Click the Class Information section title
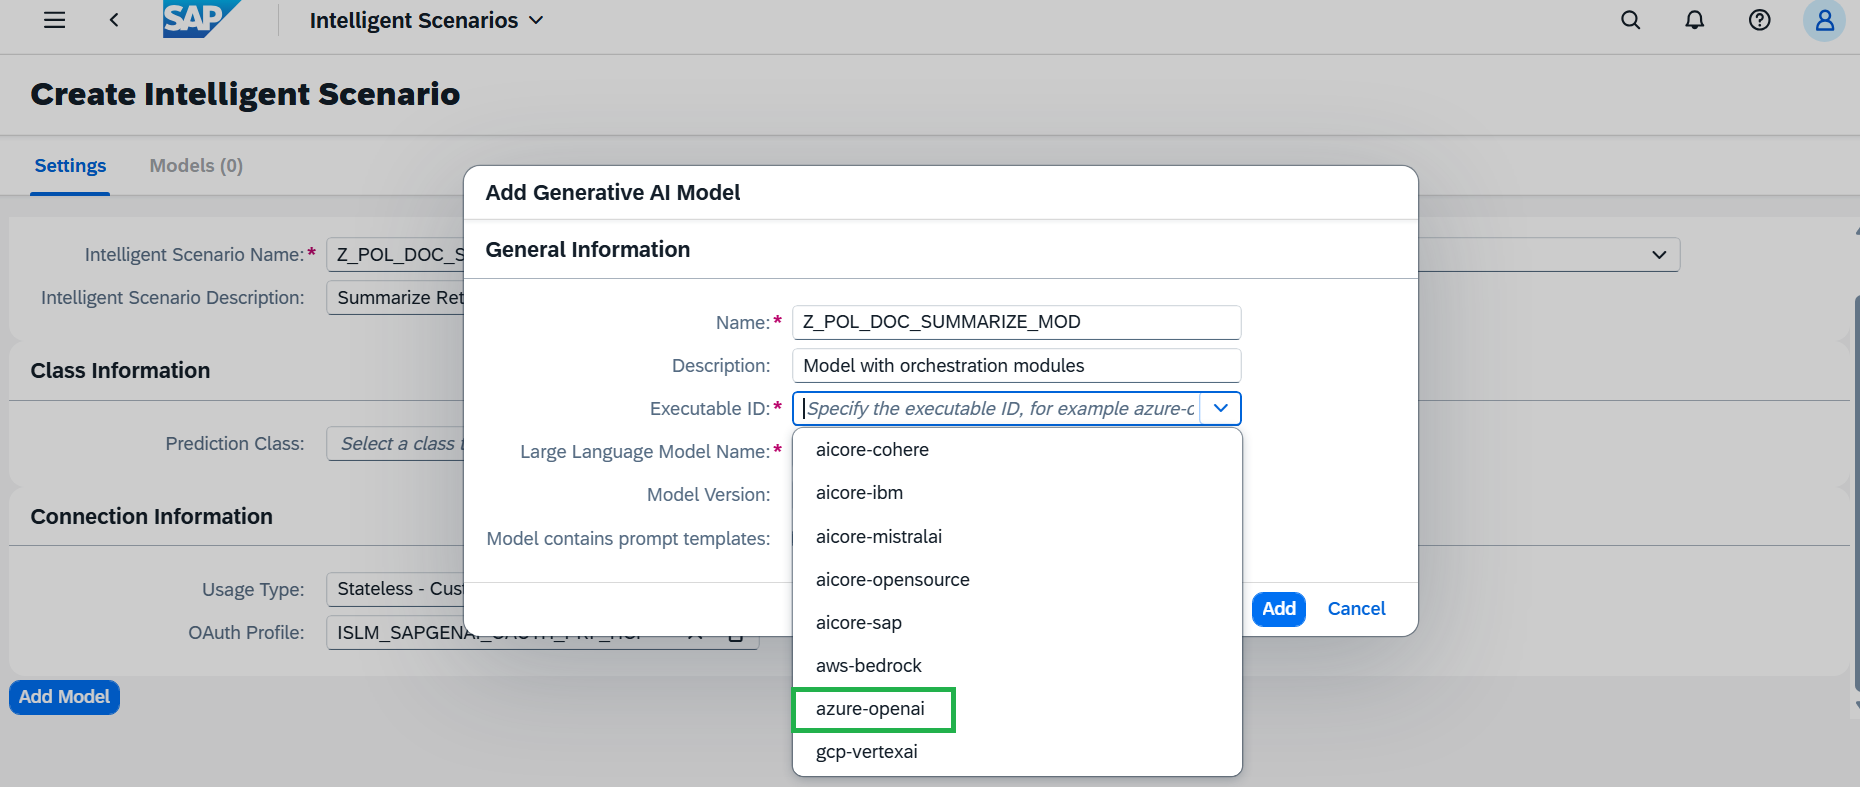Screen dimensions: 1860x787 click(120, 371)
